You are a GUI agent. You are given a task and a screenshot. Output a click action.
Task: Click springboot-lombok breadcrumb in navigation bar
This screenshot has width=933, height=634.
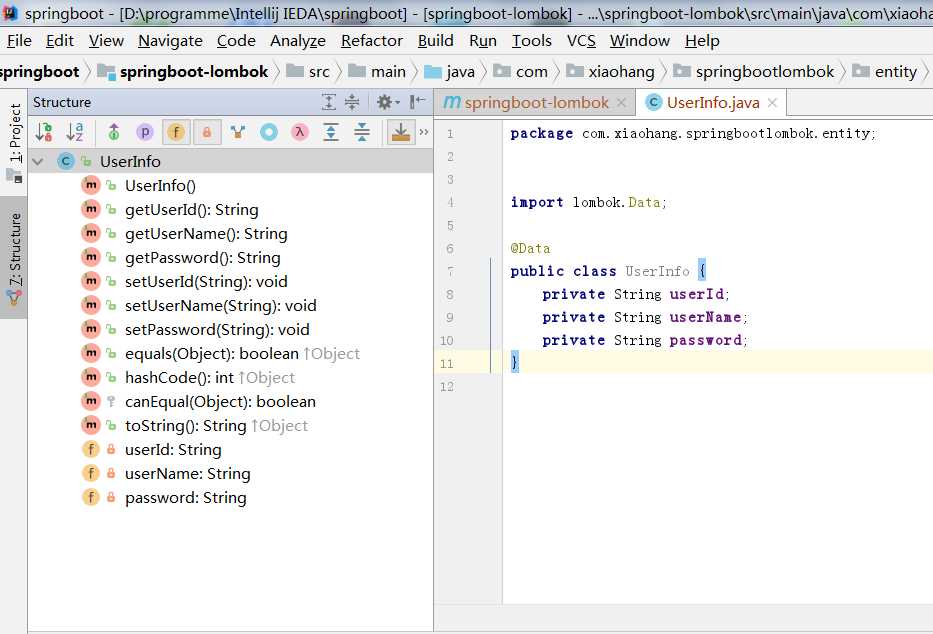coord(184,71)
